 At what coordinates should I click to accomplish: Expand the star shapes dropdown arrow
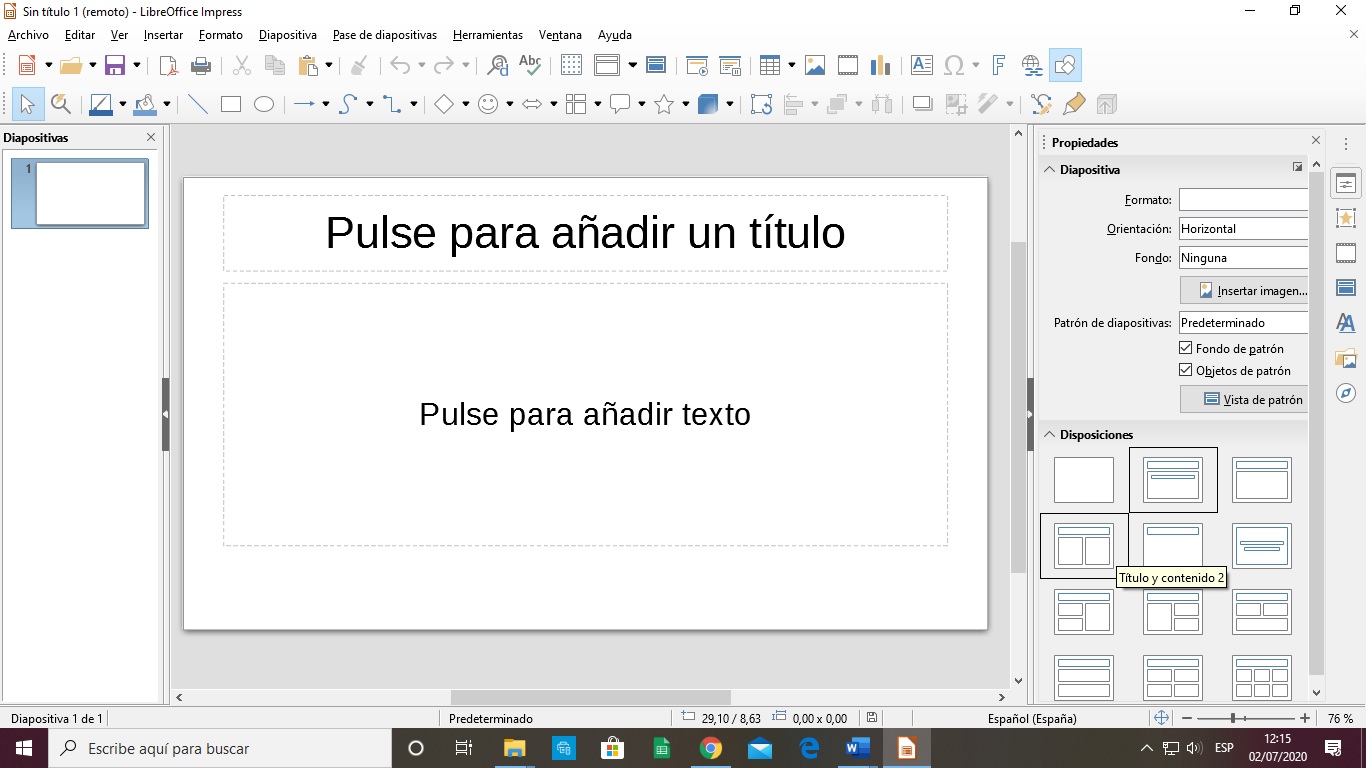point(685,104)
